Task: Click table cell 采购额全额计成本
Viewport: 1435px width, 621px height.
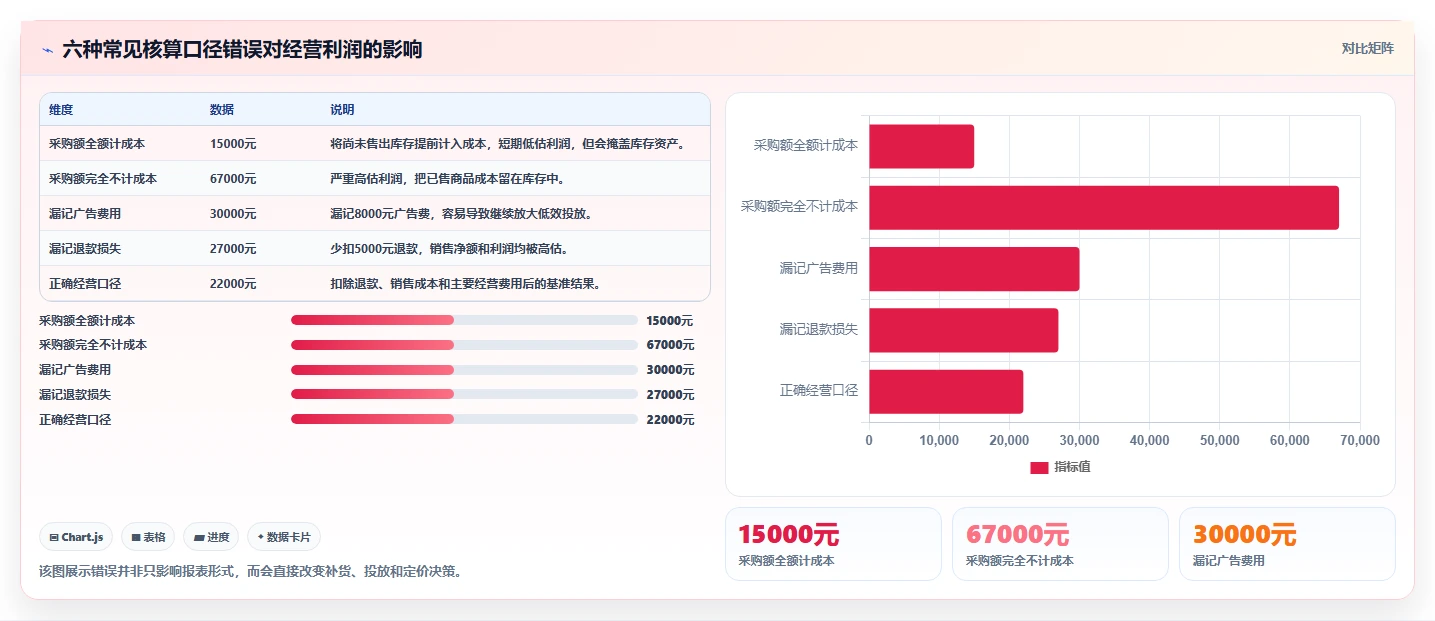Action: coord(97,144)
